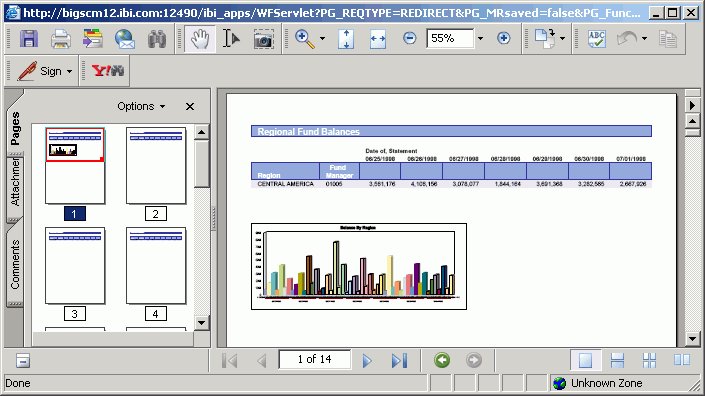Fit page height with the vertical arrows icon
This screenshot has height=396, width=705.
point(346,39)
